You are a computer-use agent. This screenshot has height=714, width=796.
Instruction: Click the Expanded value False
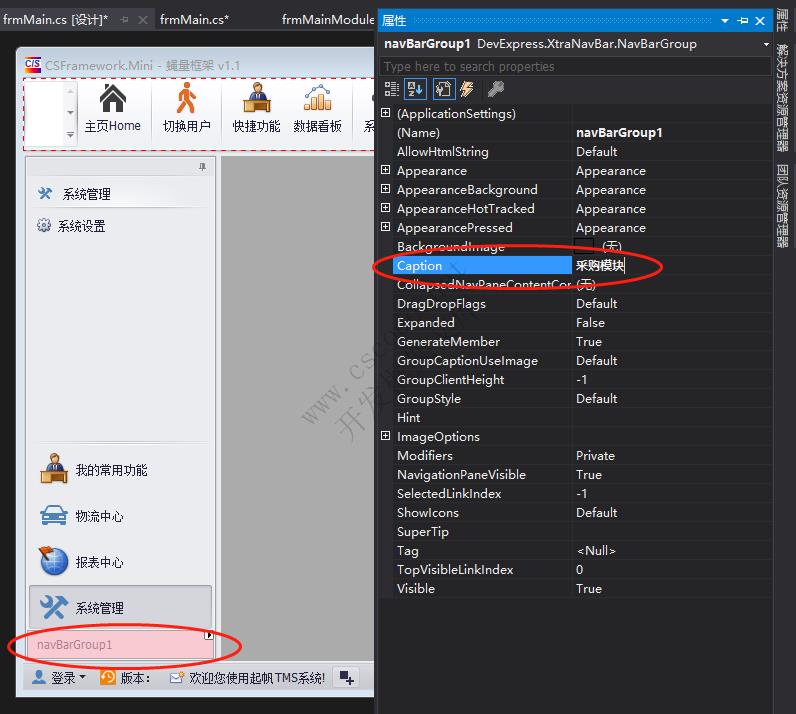[590, 322]
